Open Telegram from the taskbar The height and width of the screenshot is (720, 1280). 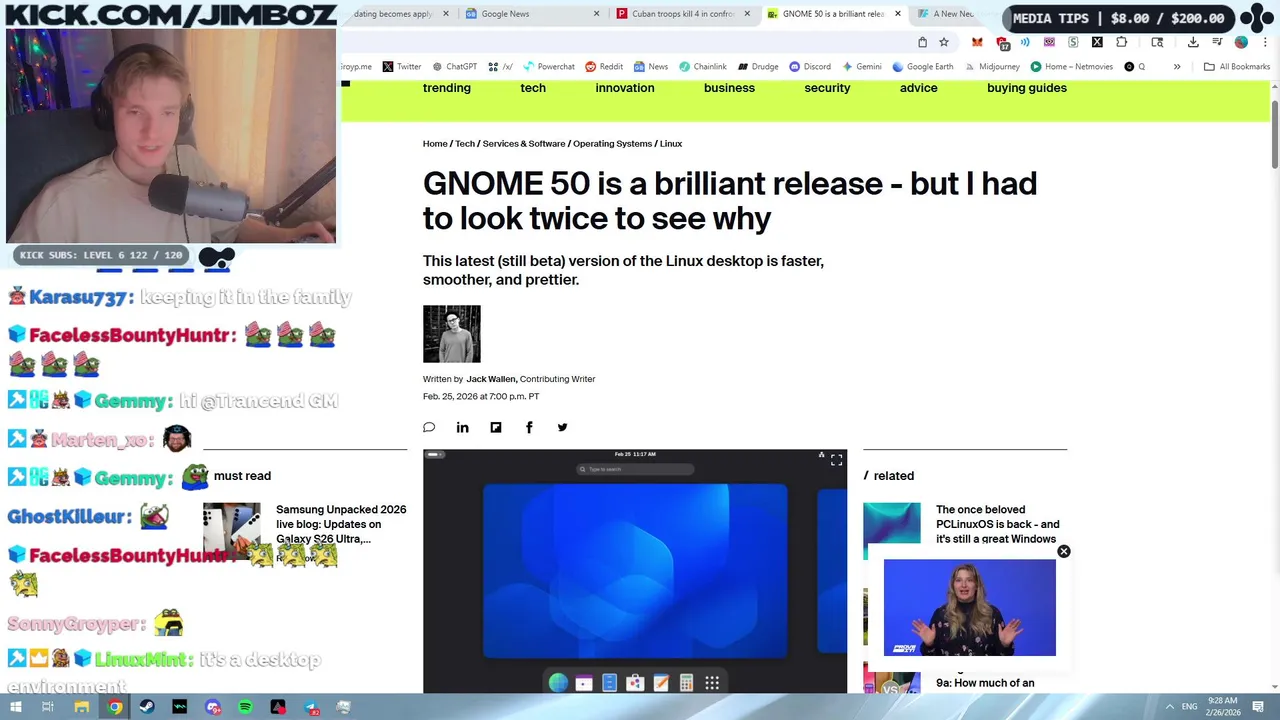click(x=311, y=707)
